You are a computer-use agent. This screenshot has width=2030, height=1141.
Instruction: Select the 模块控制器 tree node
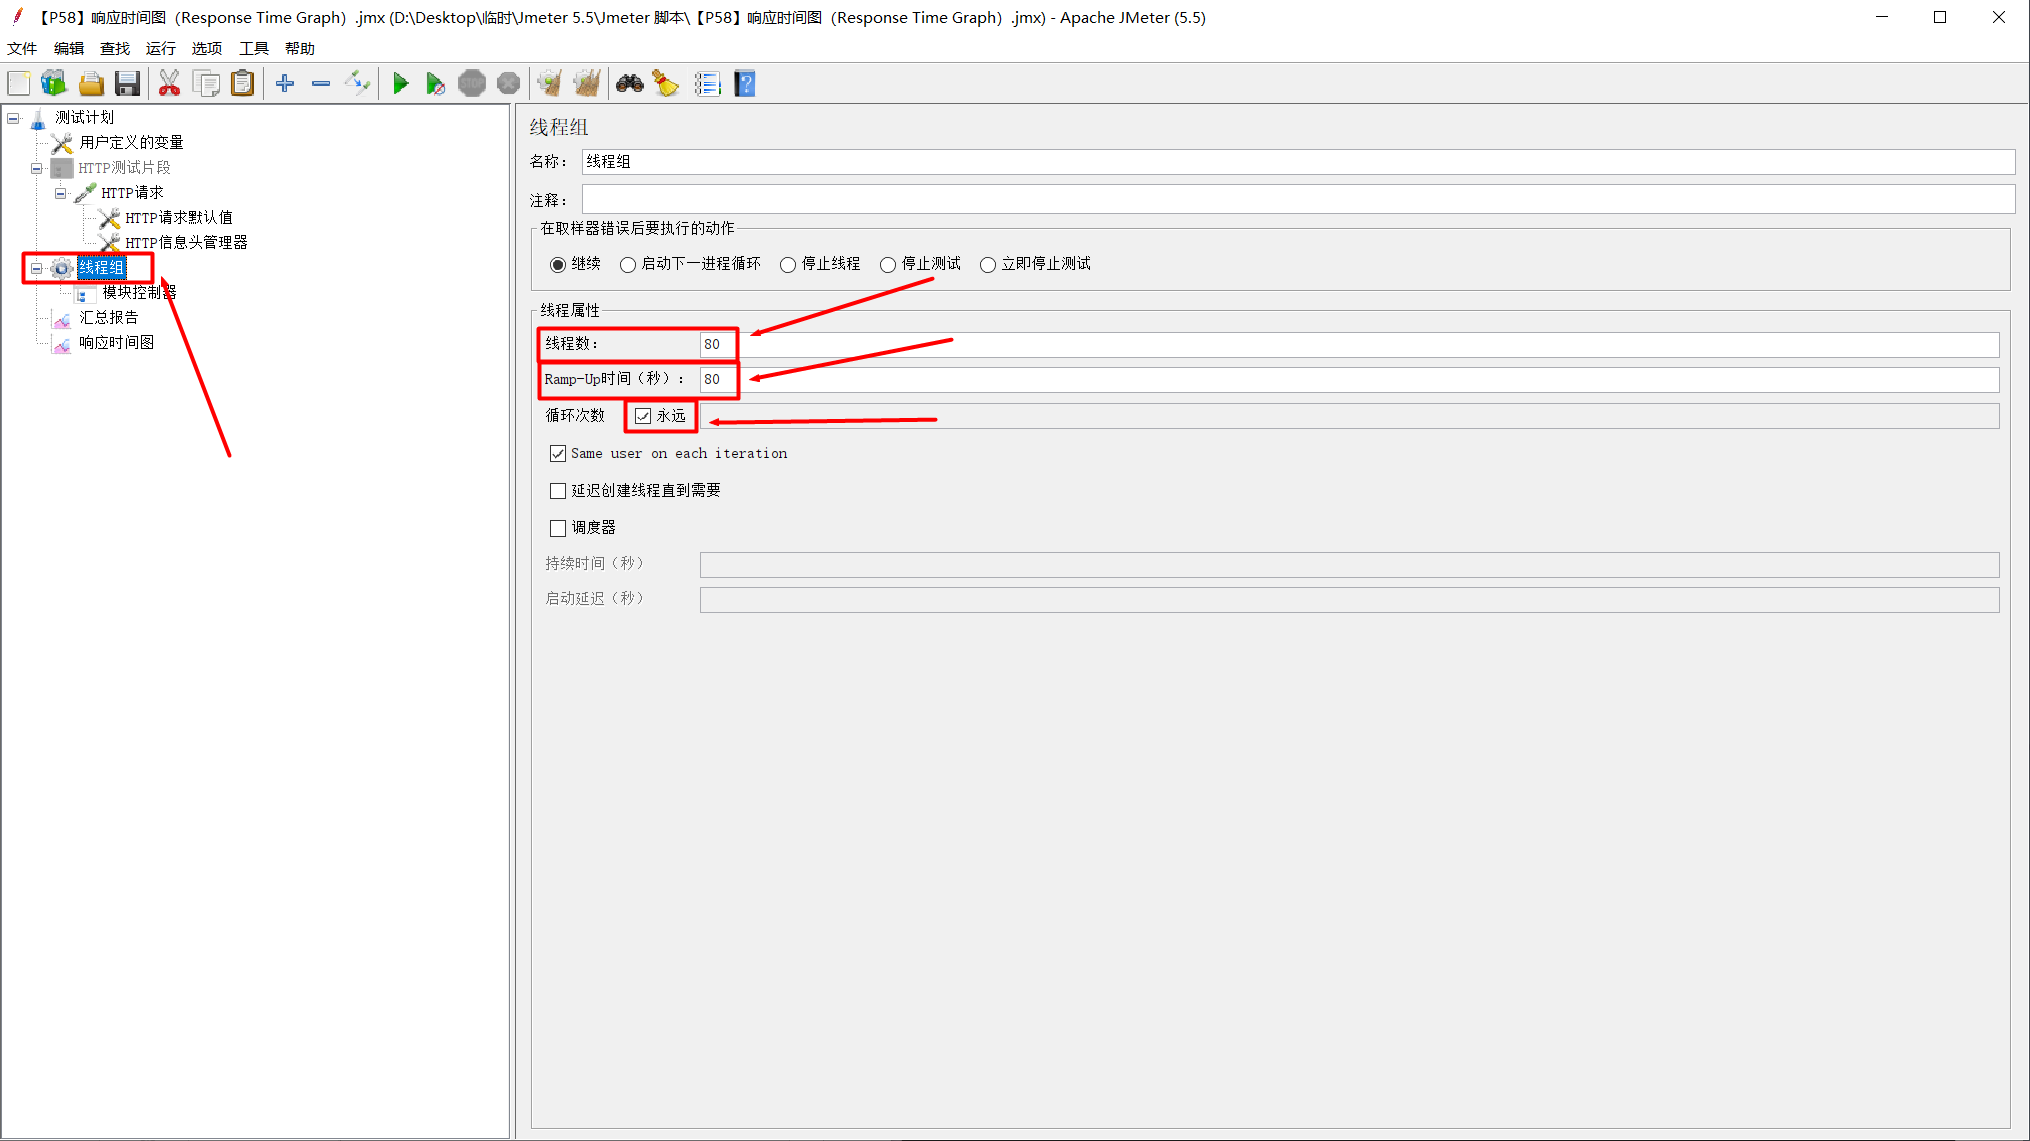(139, 293)
